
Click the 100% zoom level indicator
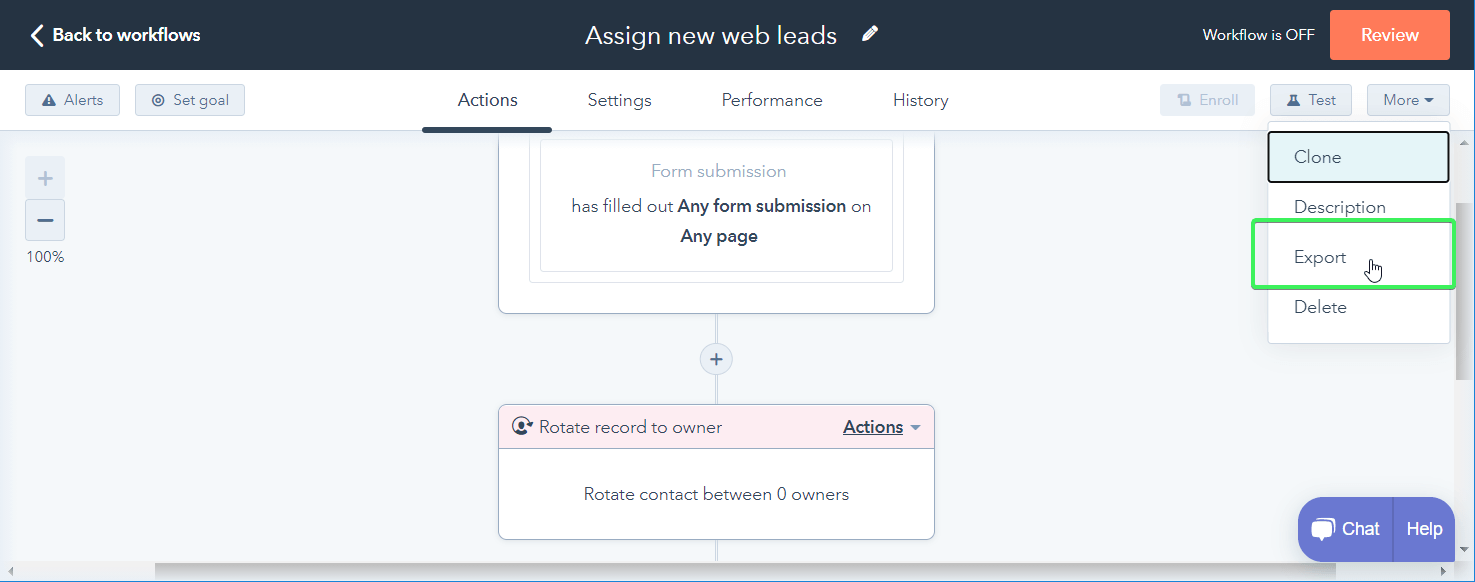click(44, 256)
